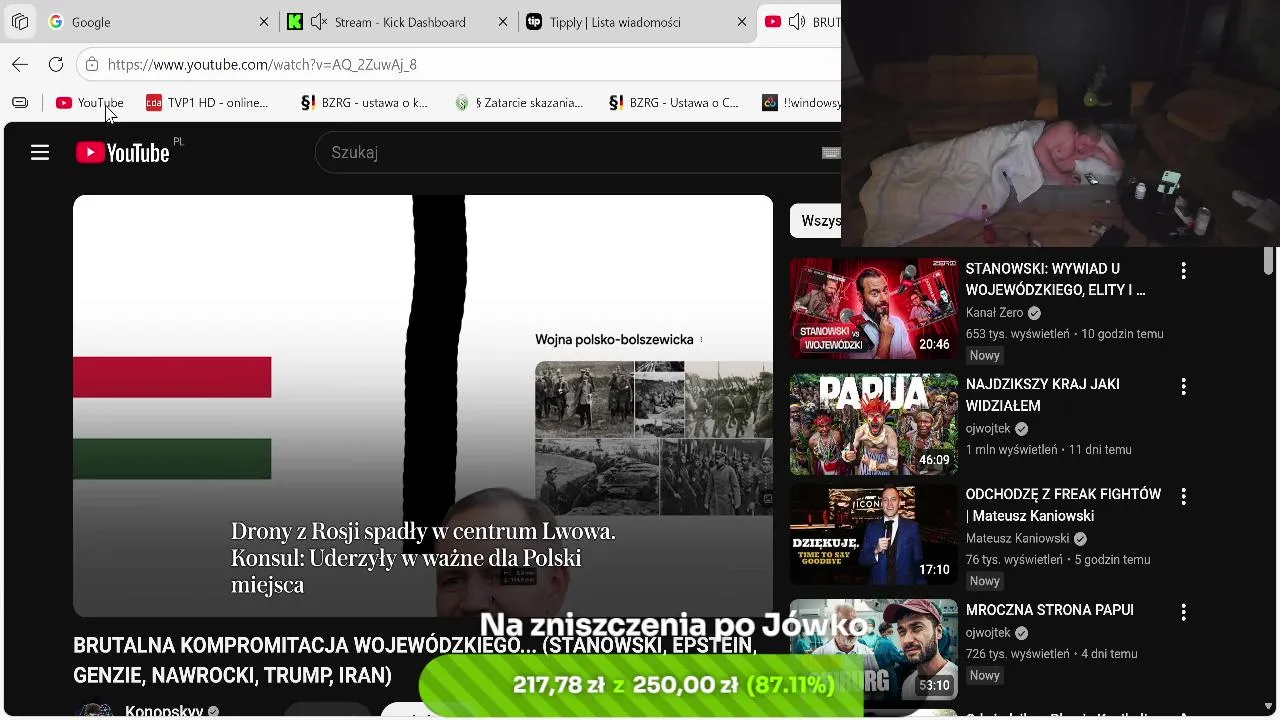Open the !!windowsy bookmark
Image resolution: width=1280 pixels, height=720 pixels.
click(801, 102)
